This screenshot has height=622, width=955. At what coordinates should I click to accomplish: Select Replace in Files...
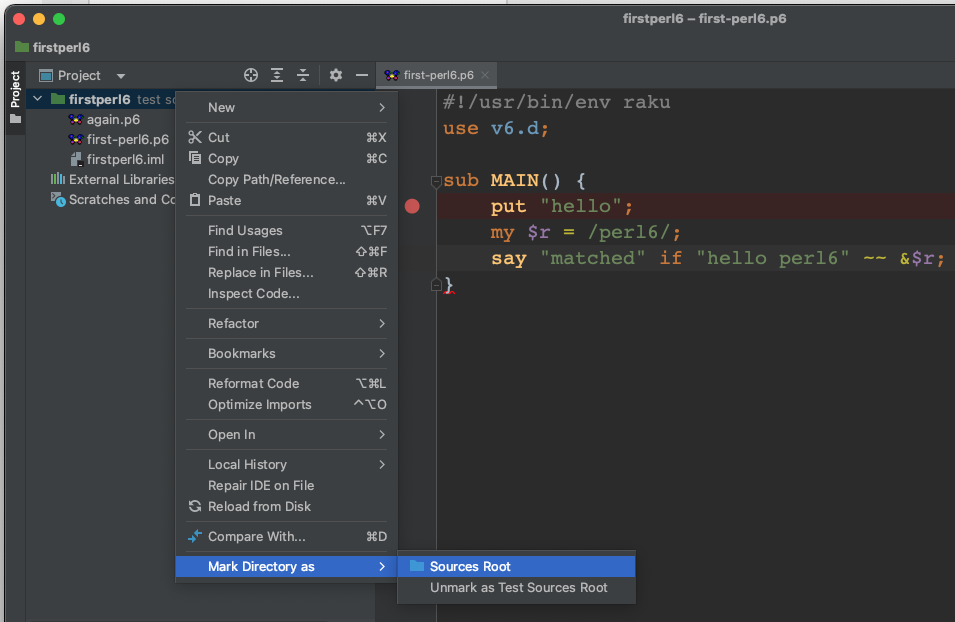click(x=286, y=272)
